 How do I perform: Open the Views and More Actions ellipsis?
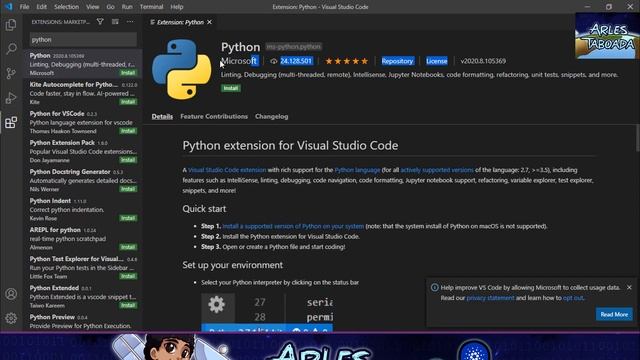click(130, 22)
